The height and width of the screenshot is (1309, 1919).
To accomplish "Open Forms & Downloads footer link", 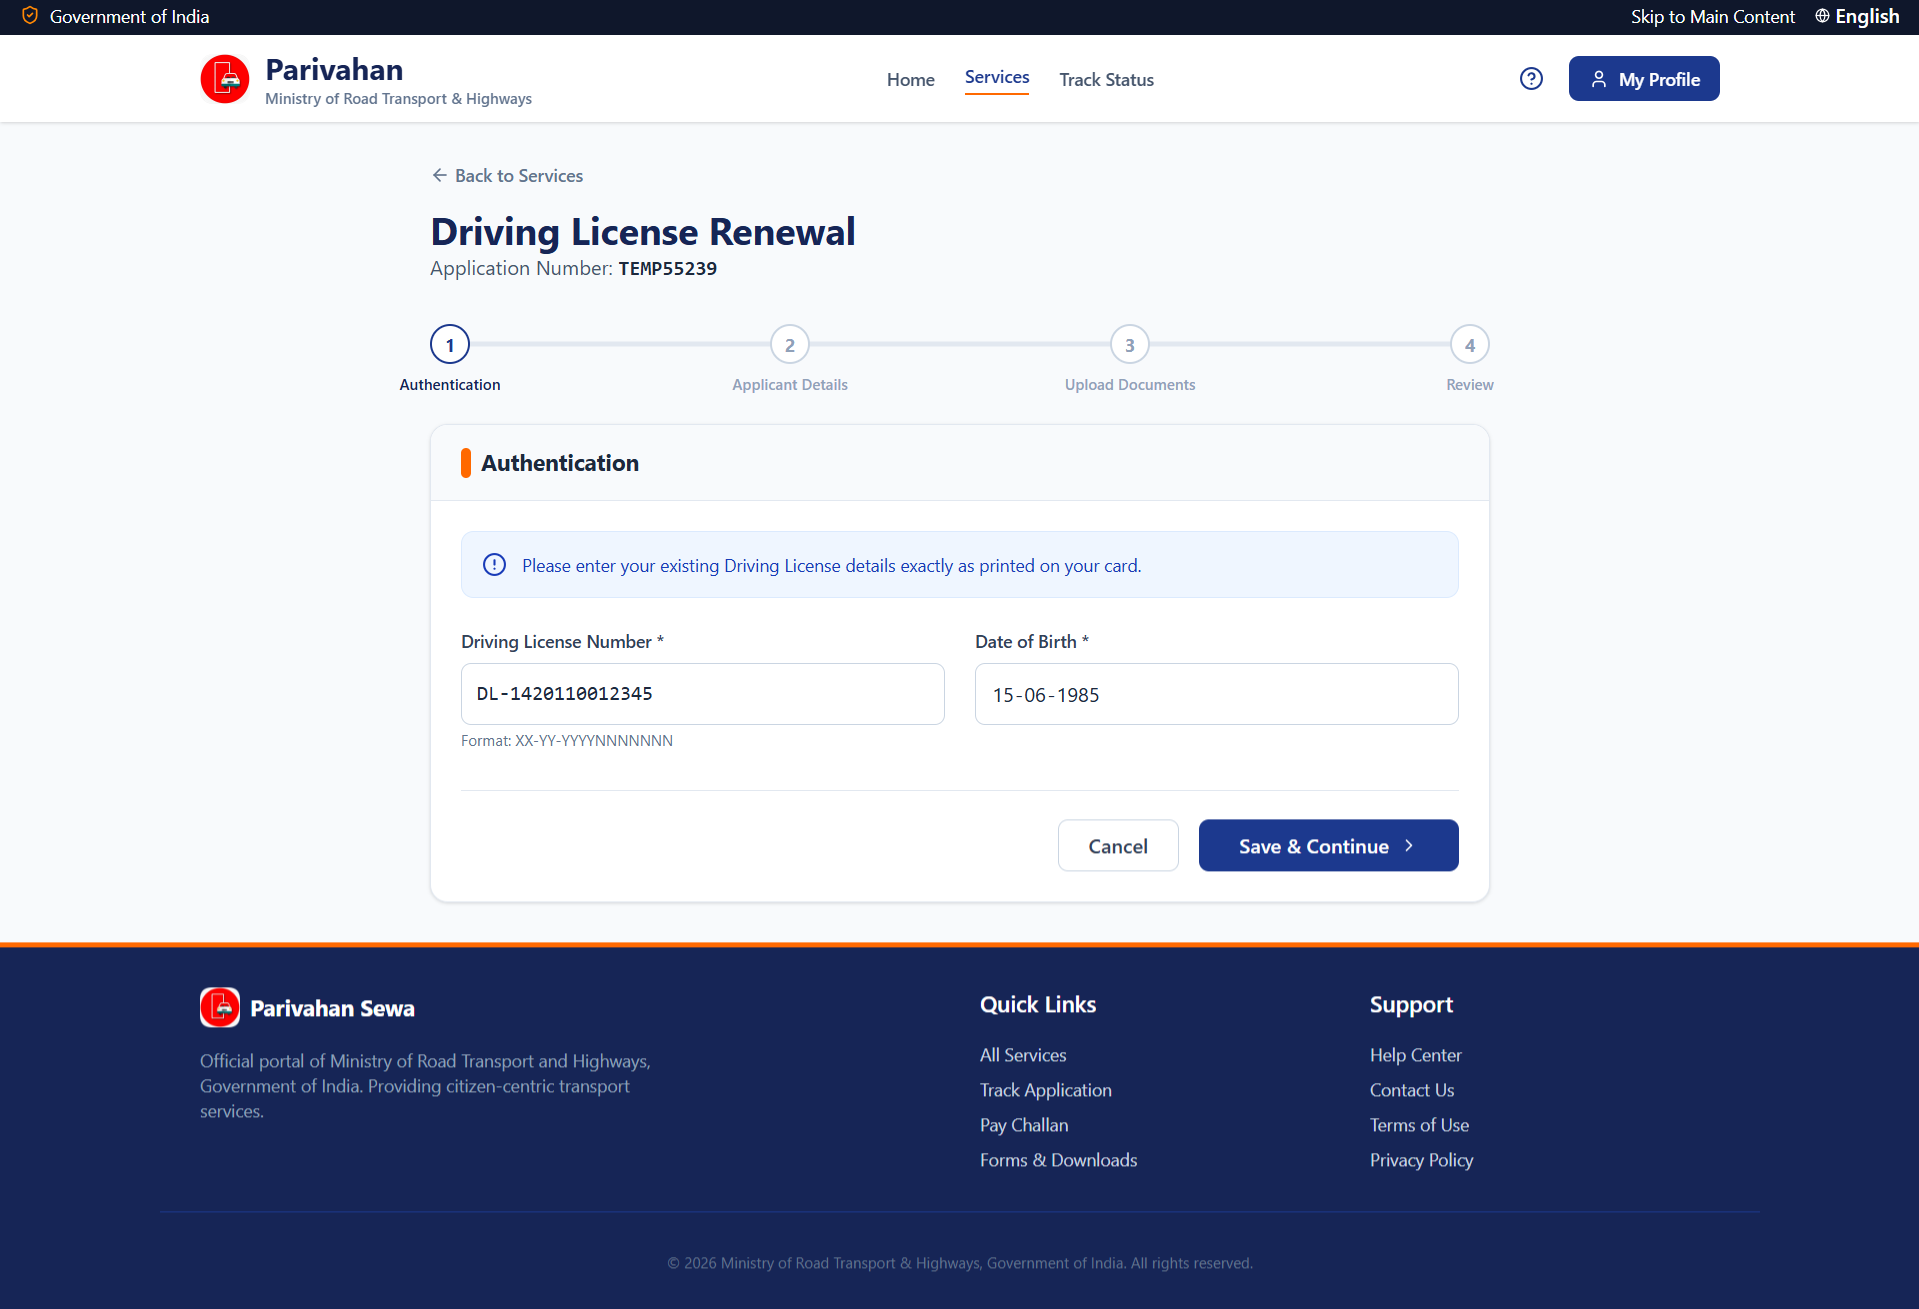I will pos(1059,1160).
